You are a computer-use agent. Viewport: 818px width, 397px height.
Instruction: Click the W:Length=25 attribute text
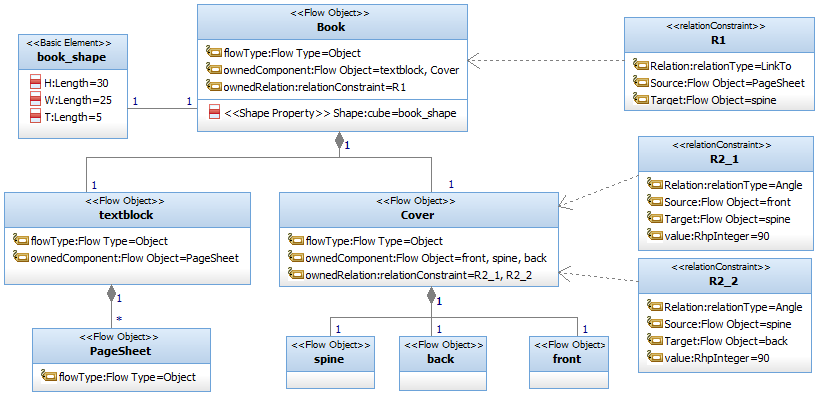(x=78, y=100)
